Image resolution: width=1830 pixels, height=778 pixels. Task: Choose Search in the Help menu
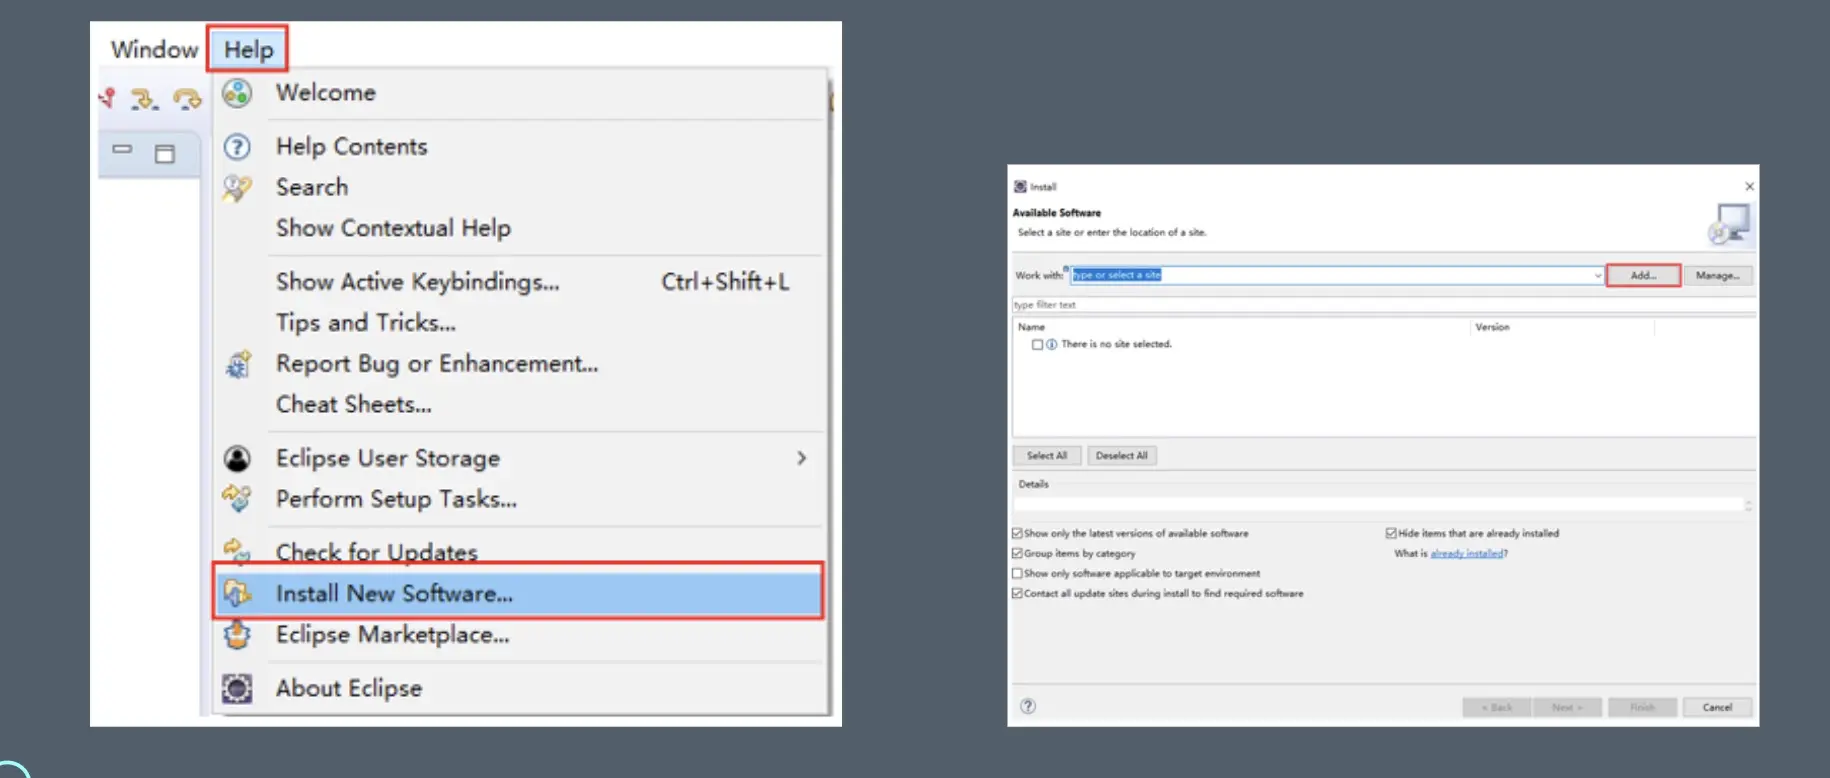(x=312, y=187)
